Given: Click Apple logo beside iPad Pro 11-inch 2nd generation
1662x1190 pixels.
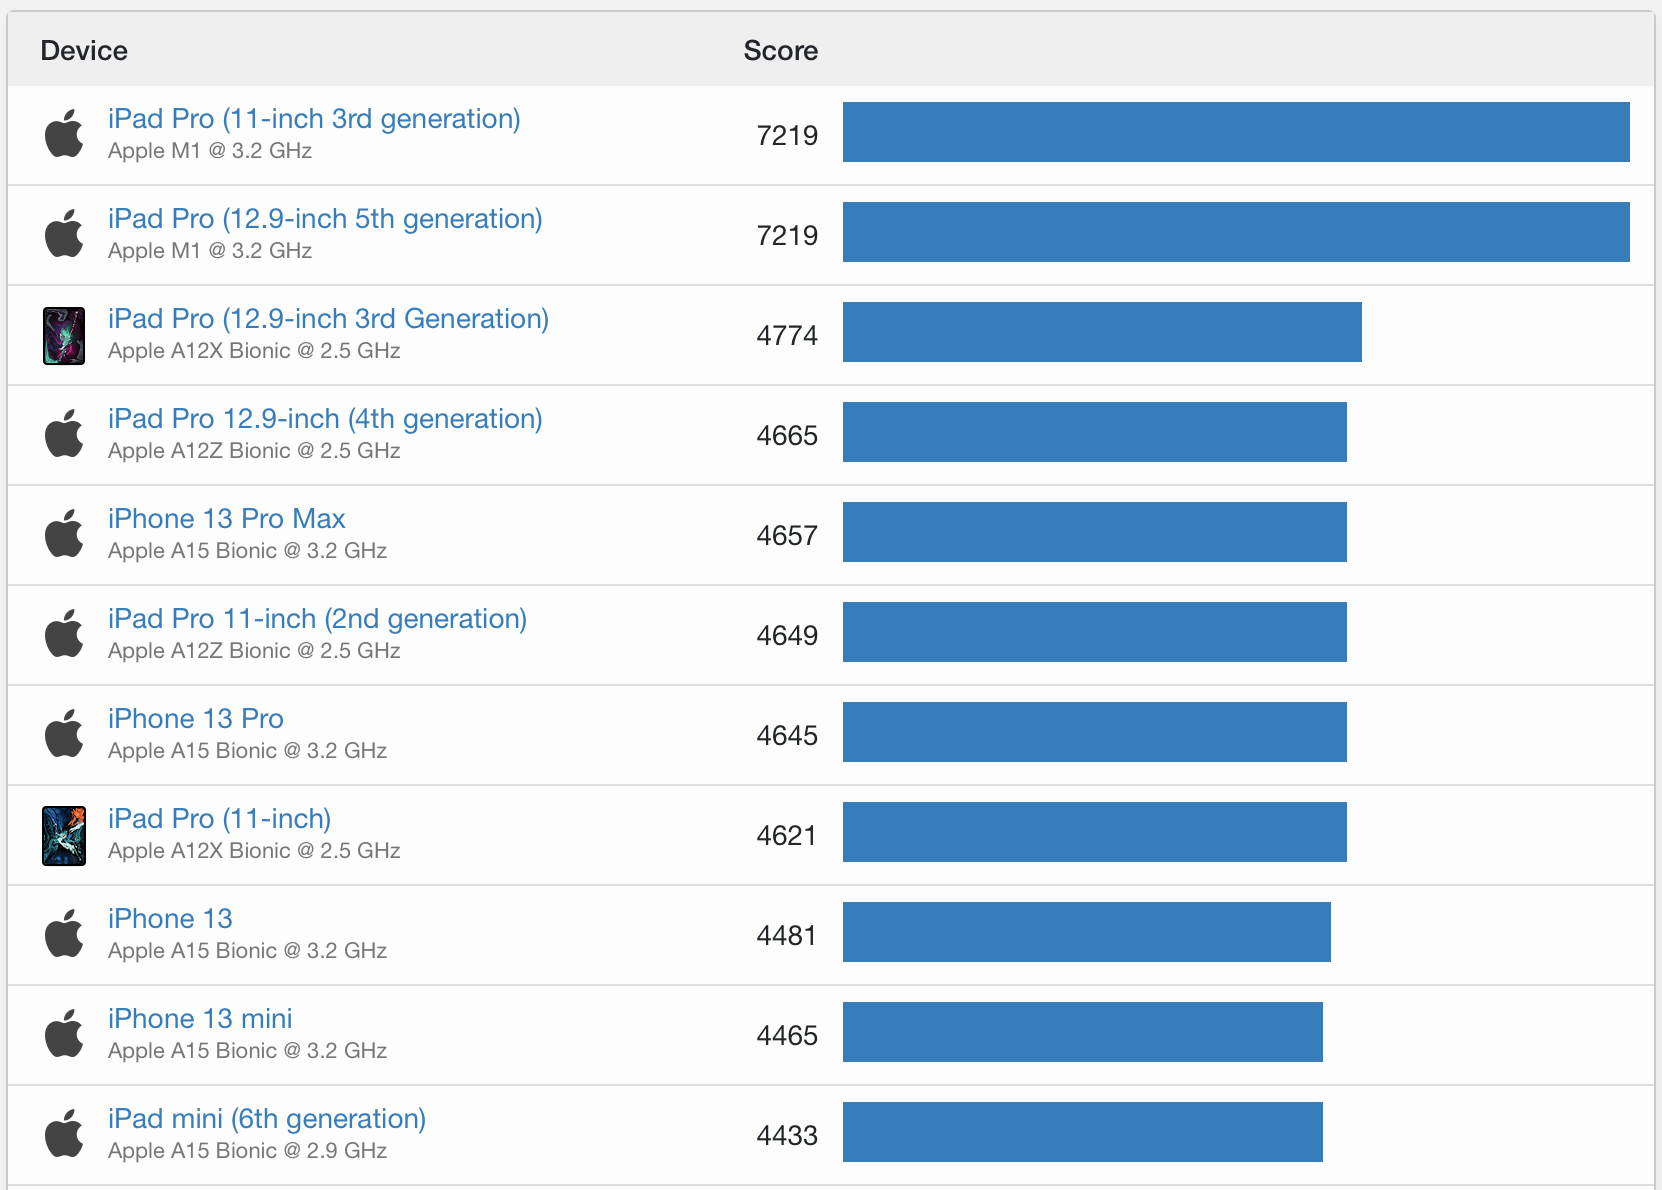Looking at the screenshot, I should (x=64, y=634).
